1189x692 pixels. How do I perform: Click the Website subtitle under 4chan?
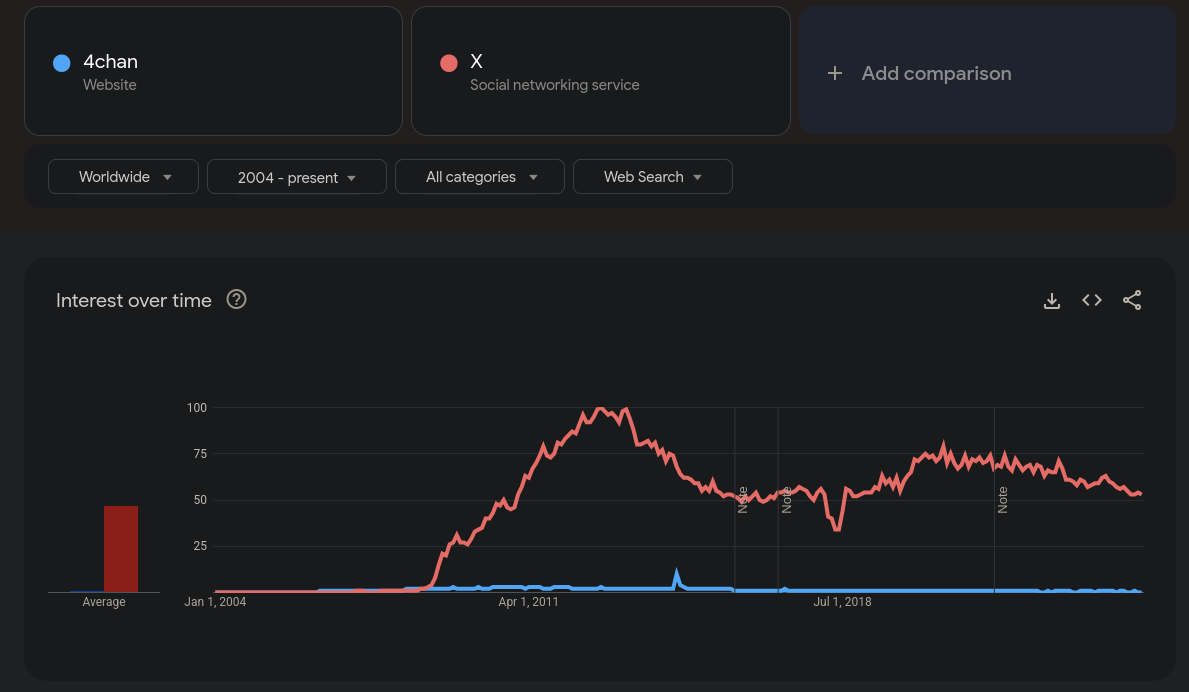click(110, 85)
